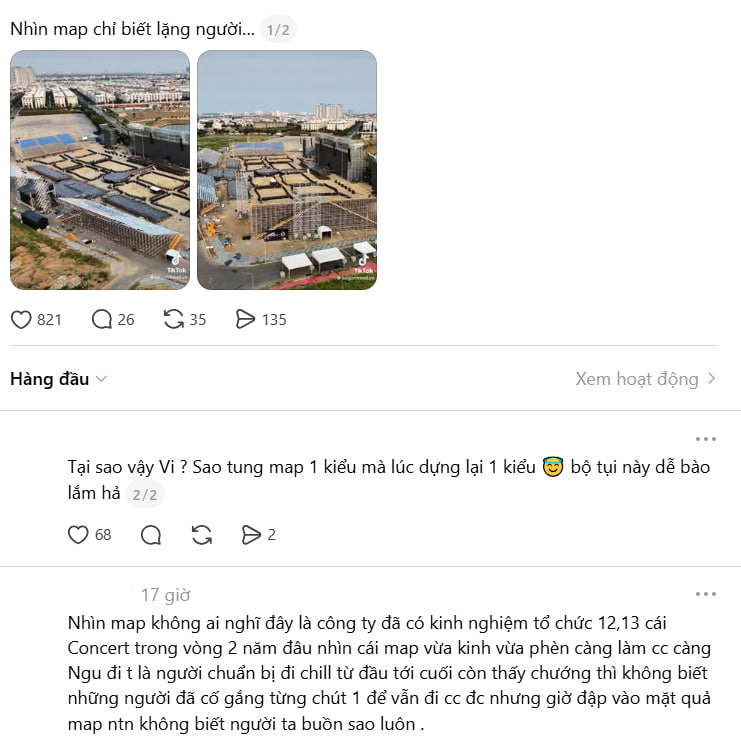
Task: Open the left concert stage photo
Action: pos(100,170)
